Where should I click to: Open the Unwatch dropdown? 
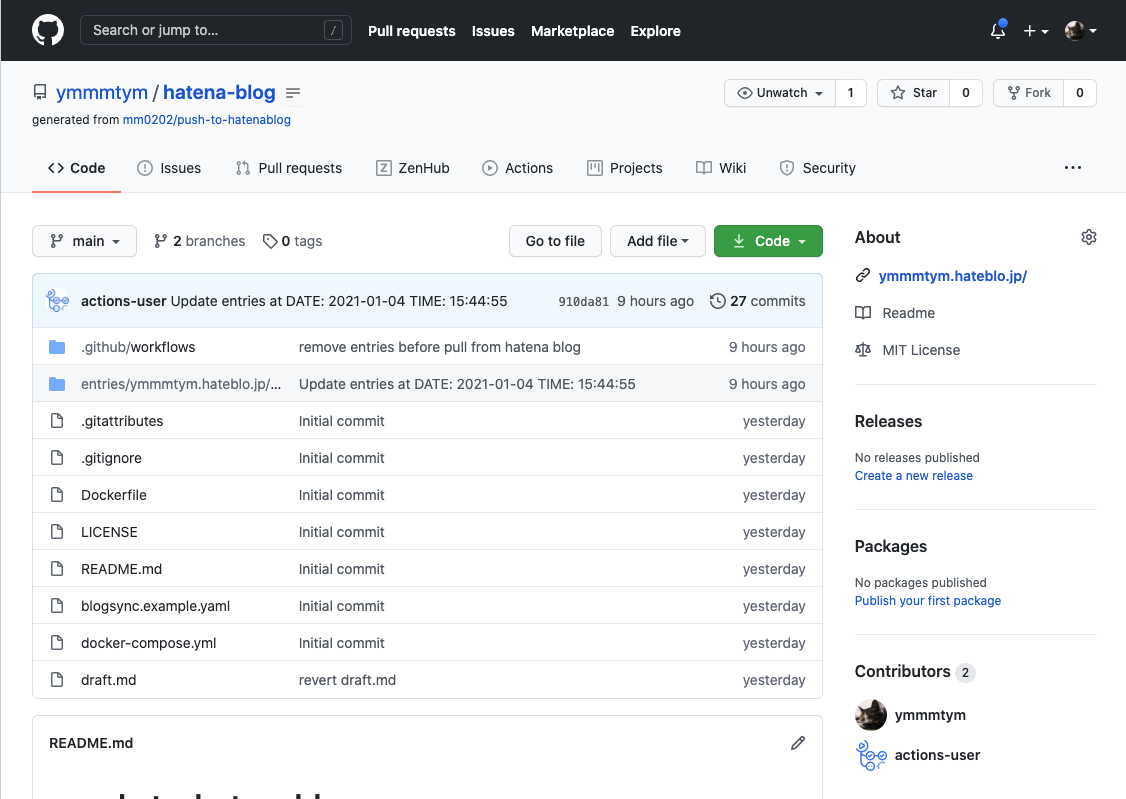click(780, 93)
